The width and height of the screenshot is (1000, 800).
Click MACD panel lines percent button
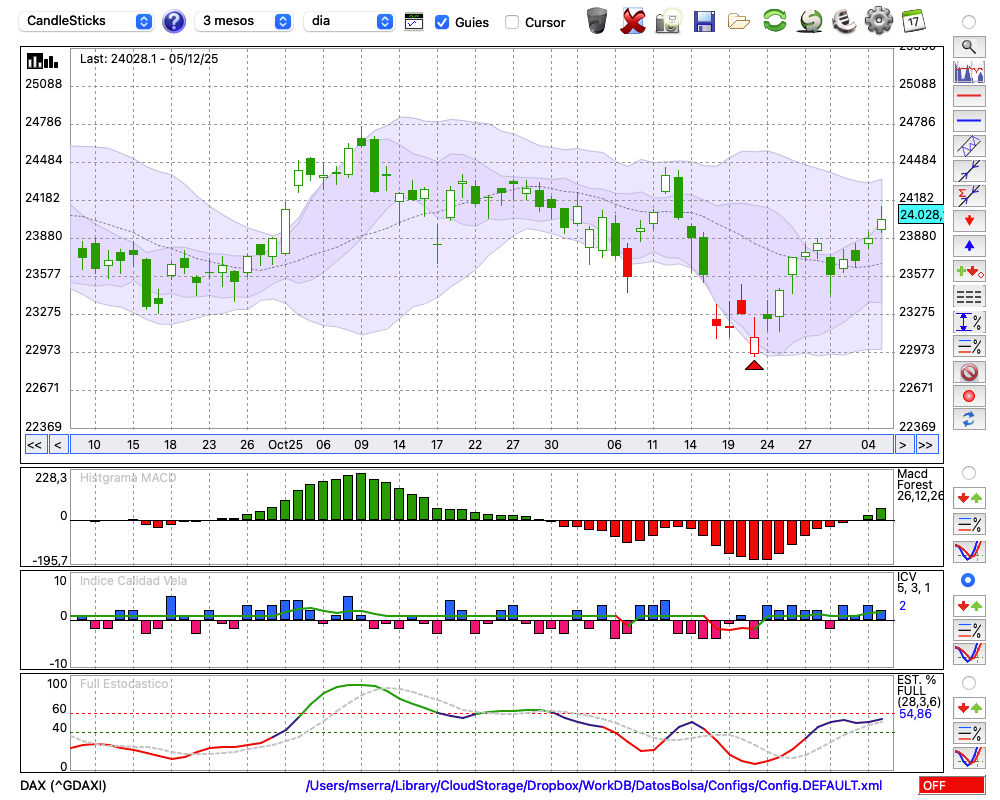[969, 525]
